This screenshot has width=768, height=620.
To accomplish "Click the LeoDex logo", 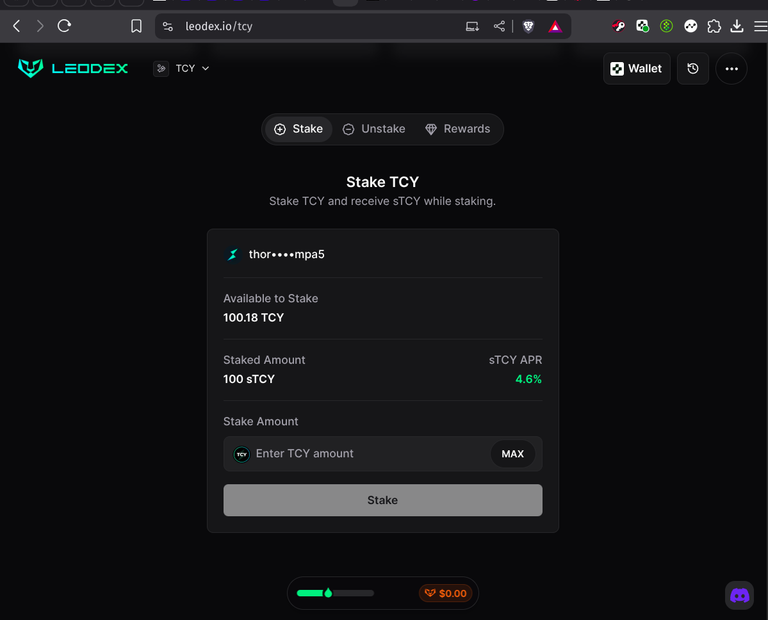I will 72,68.
